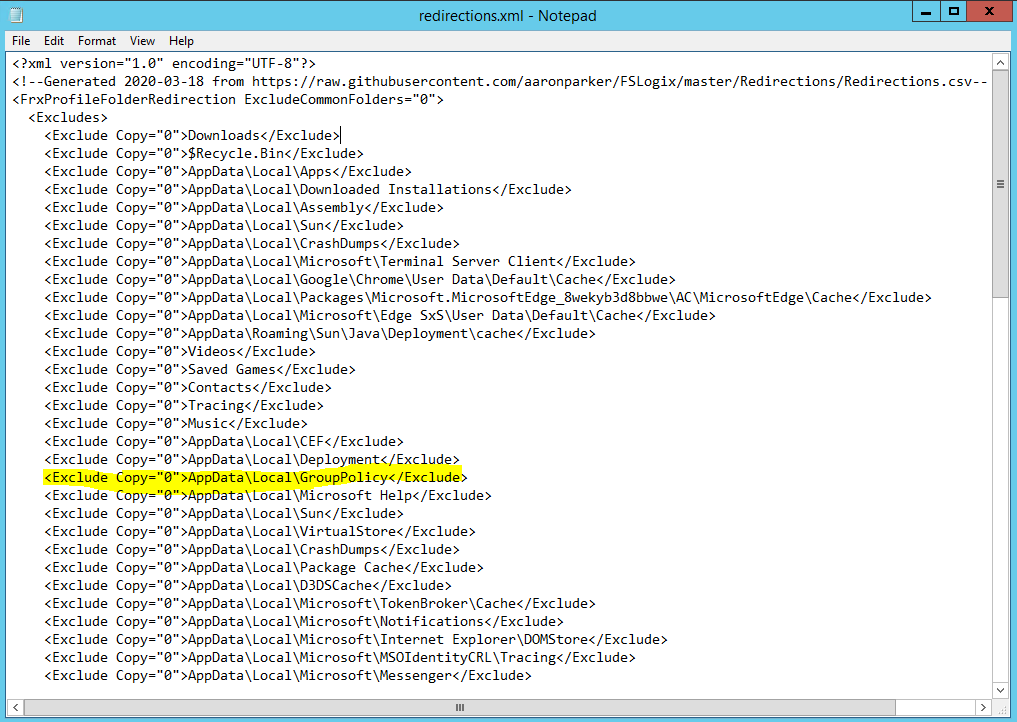Click the $Recycle.Bin exclude line
Viewport: 1017px width, 722px height.
tap(204, 154)
